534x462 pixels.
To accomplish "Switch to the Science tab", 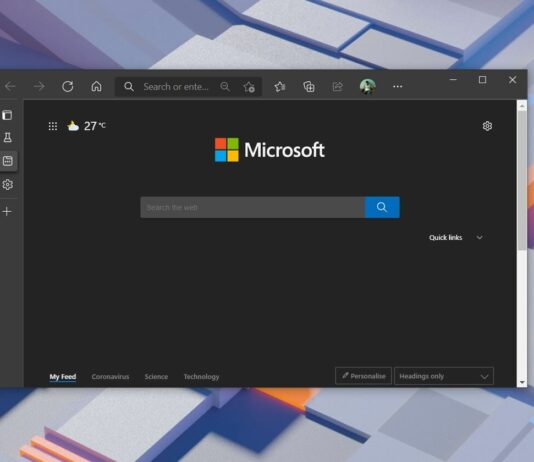I will (156, 377).
